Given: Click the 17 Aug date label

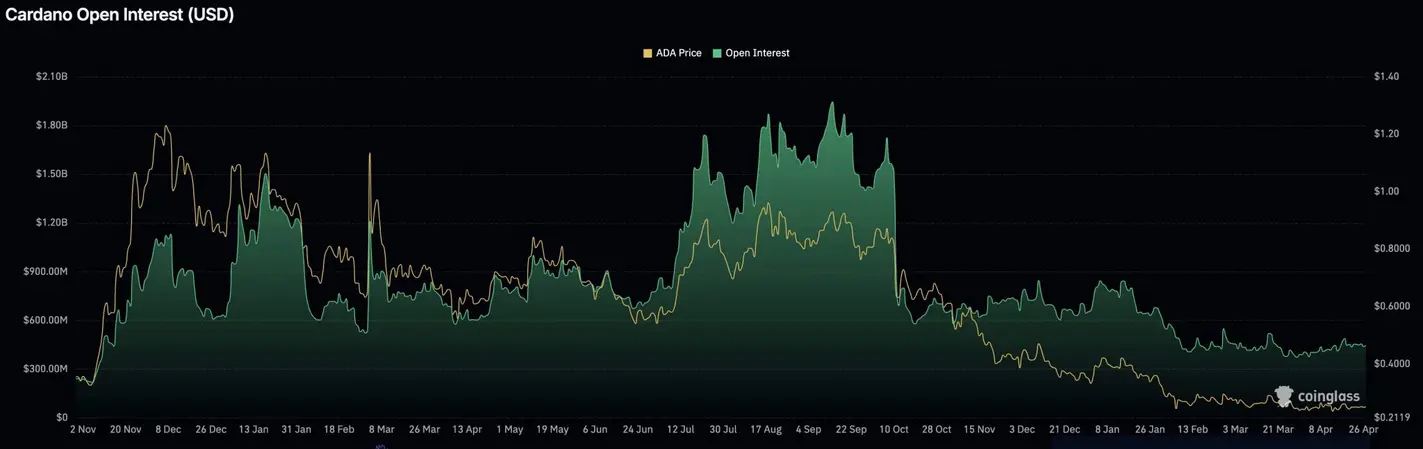Looking at the screenshot, I should pyautogui.click(x=765, y=430).
